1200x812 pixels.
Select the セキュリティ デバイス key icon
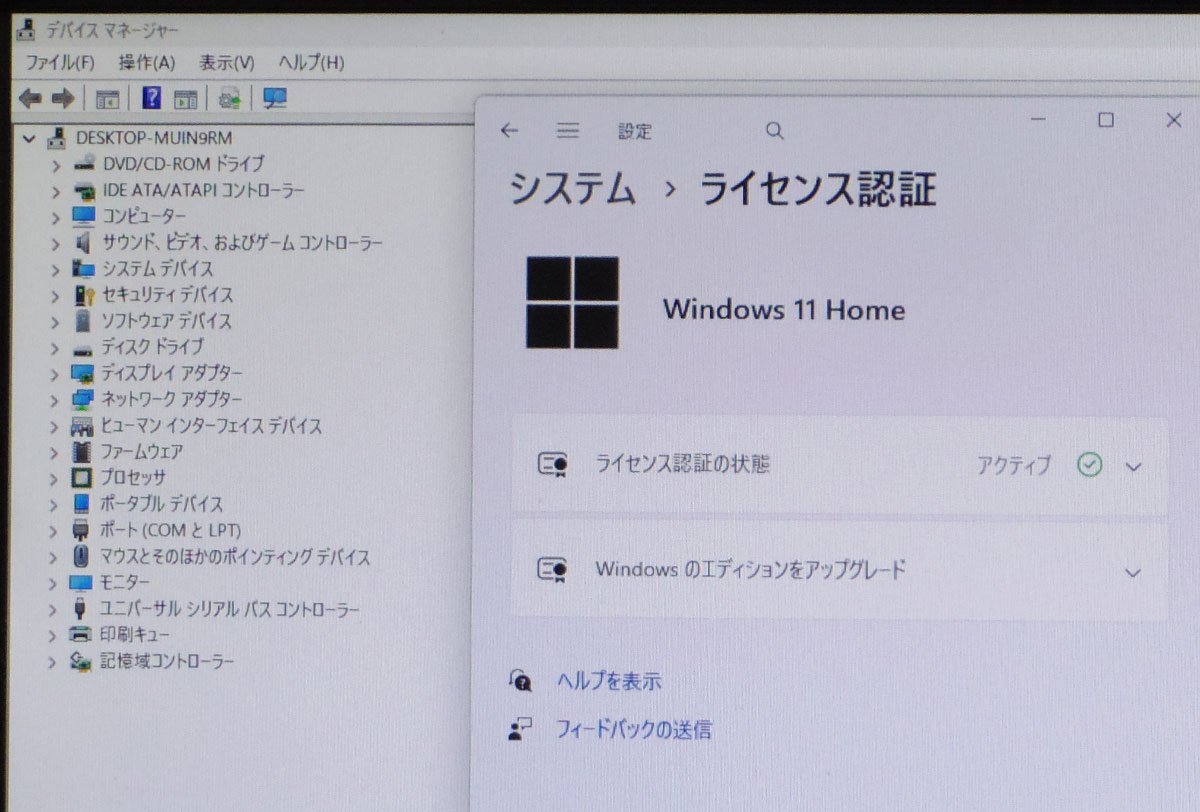pos(84,294)
